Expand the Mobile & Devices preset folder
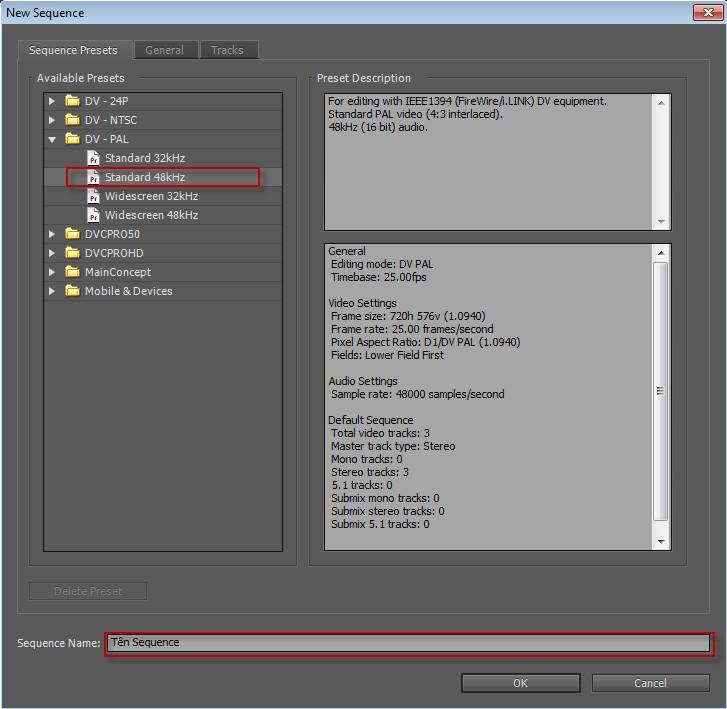Viewport: 727px width, 709px height. 52,291
